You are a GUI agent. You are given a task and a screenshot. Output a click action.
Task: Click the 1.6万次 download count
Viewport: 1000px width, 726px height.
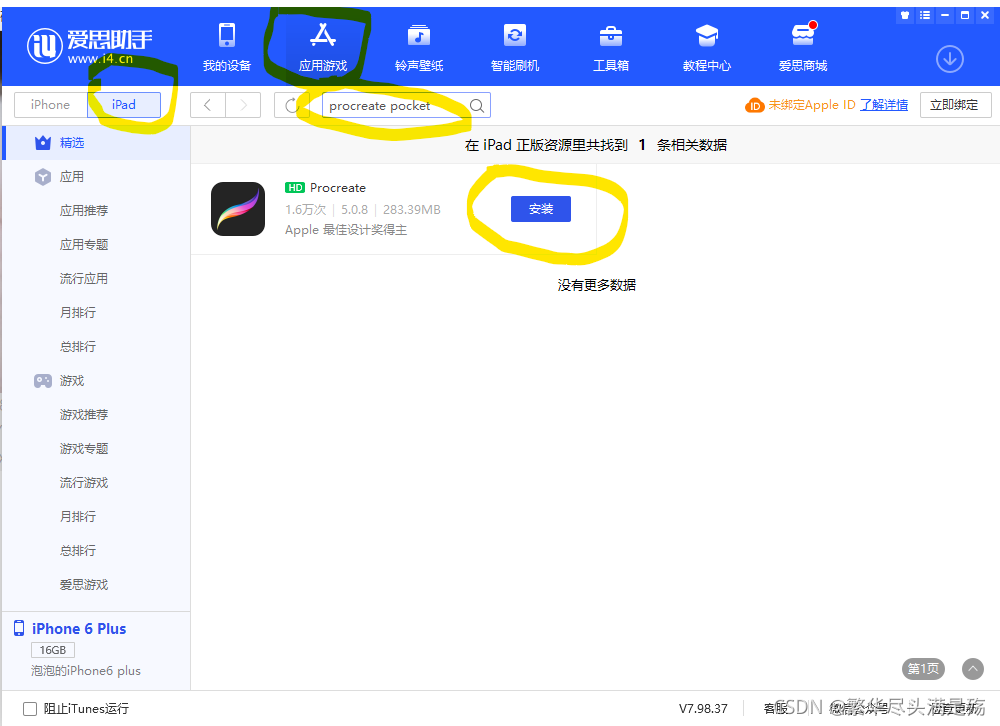pyautogui.click(x=305, y=210)
